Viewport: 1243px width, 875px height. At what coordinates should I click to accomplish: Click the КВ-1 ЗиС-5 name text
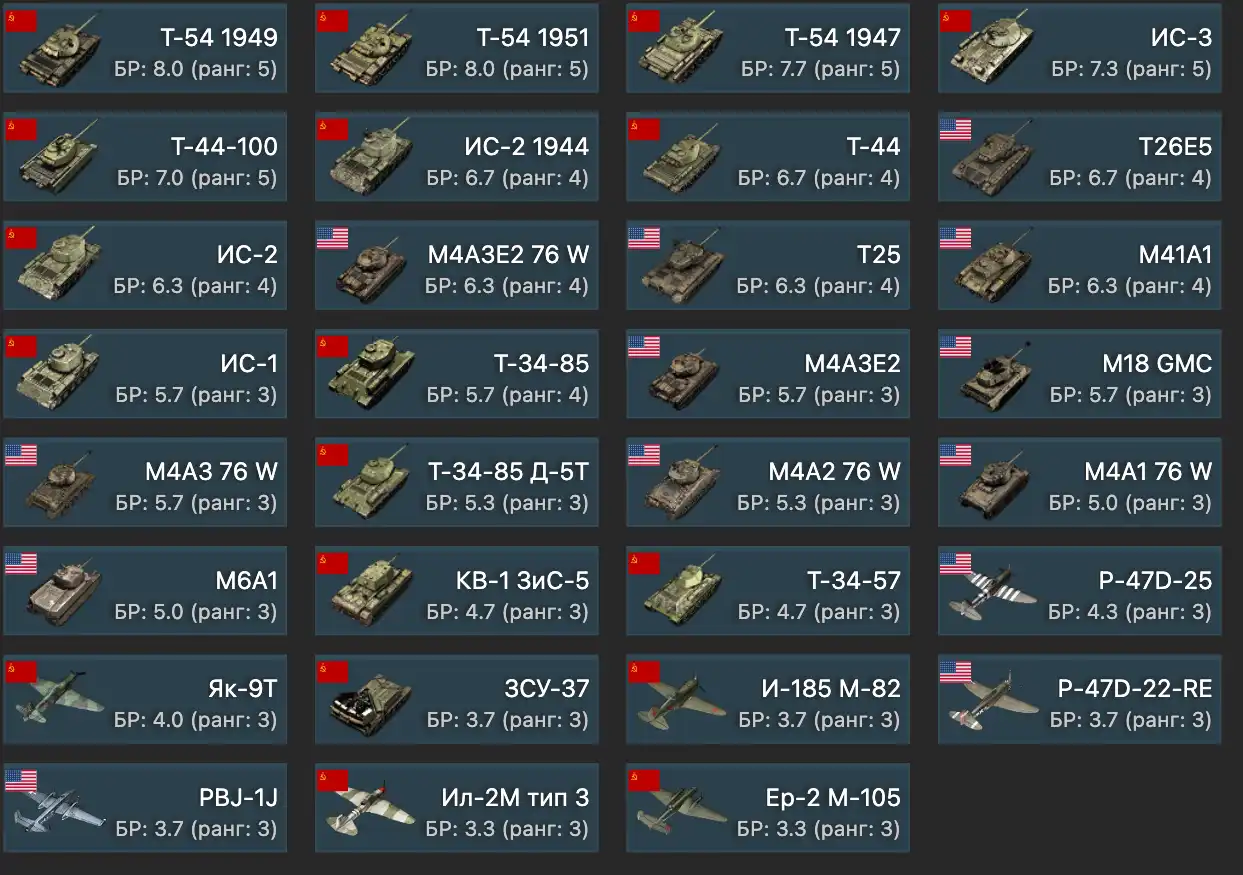522,580
